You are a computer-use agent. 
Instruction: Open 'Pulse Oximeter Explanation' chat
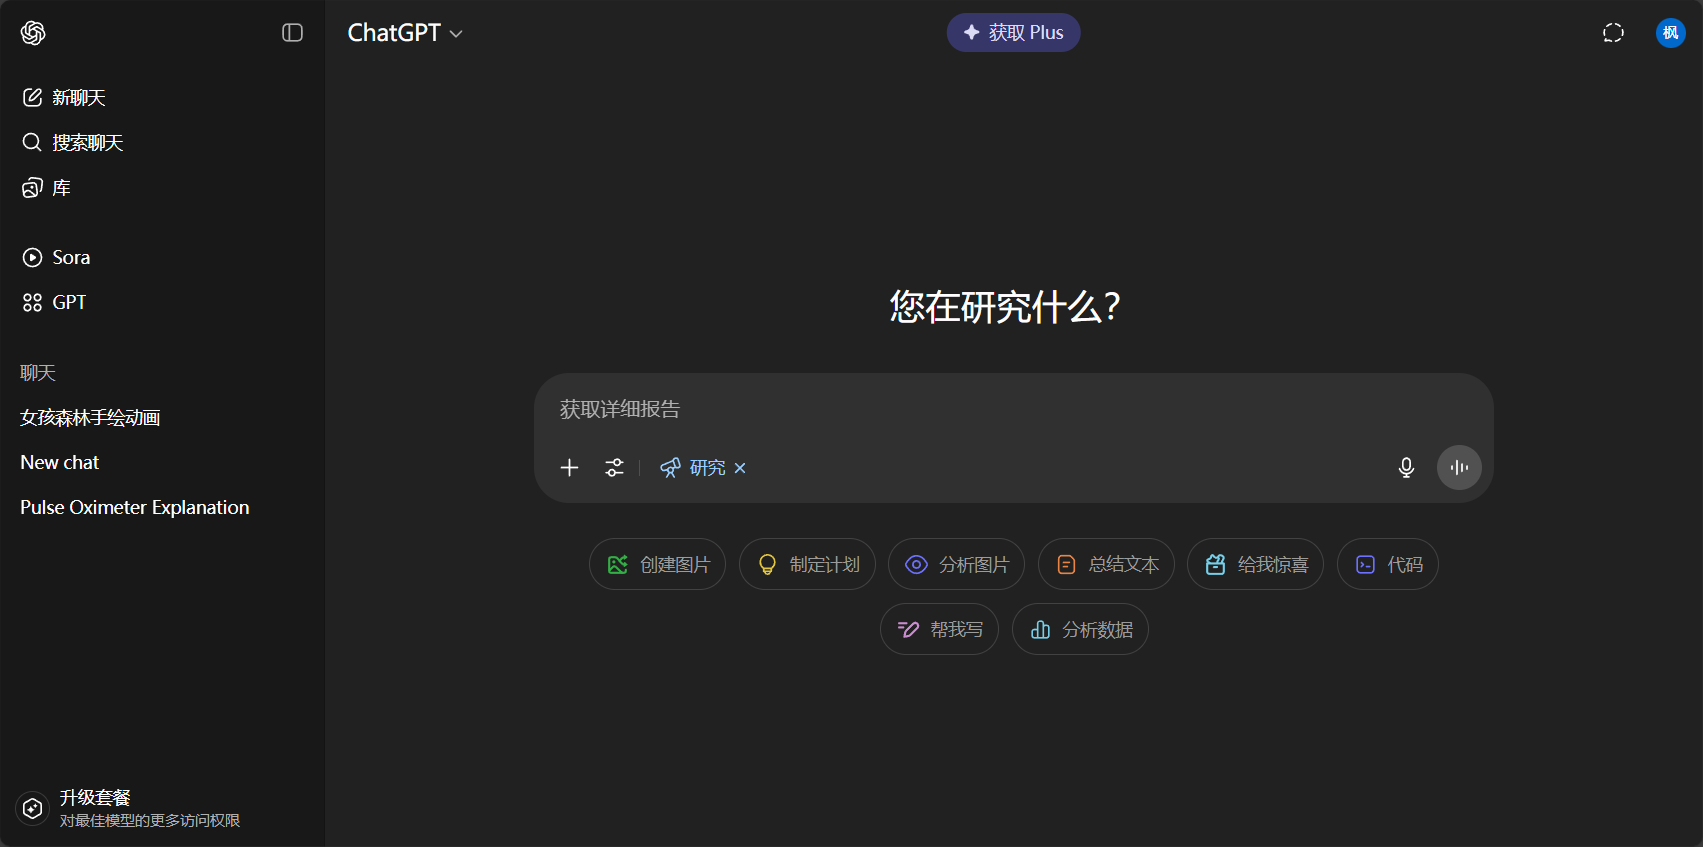[x=162, y=508]
